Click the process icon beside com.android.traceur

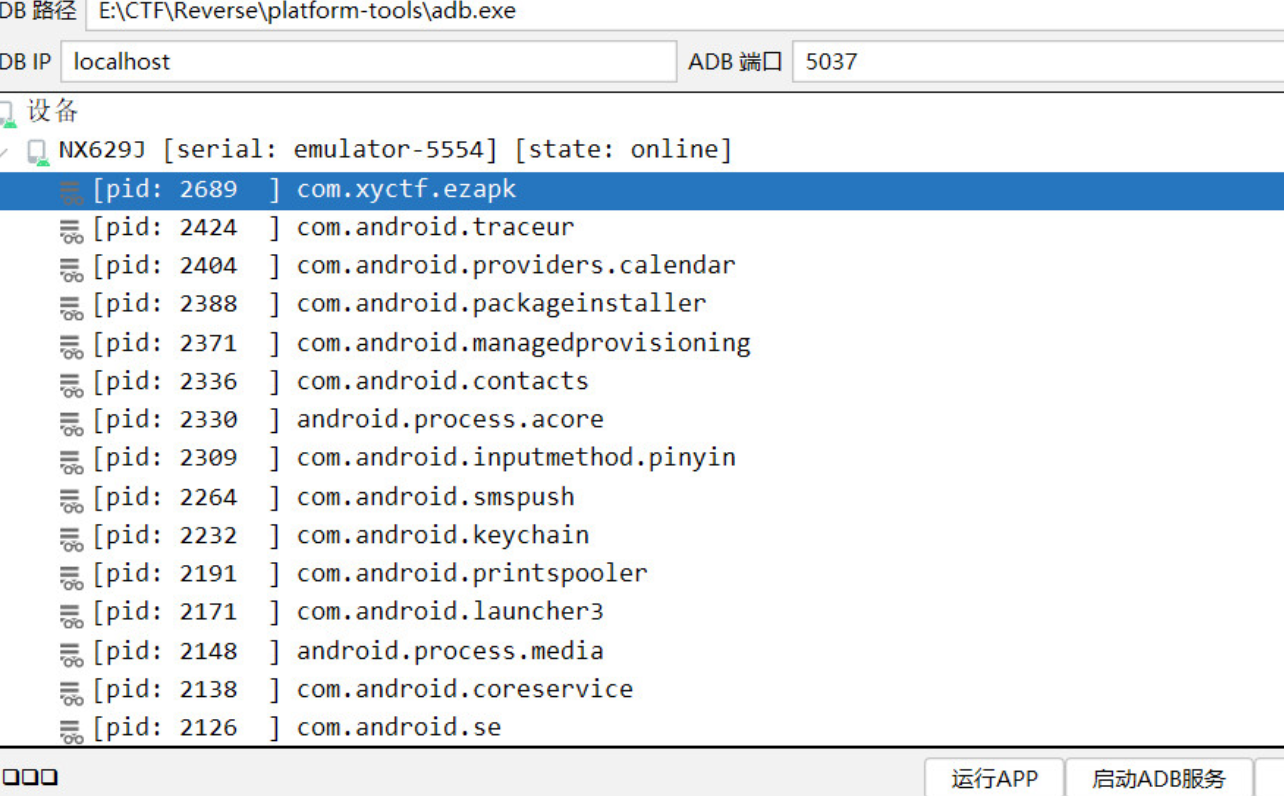point(71,229)
